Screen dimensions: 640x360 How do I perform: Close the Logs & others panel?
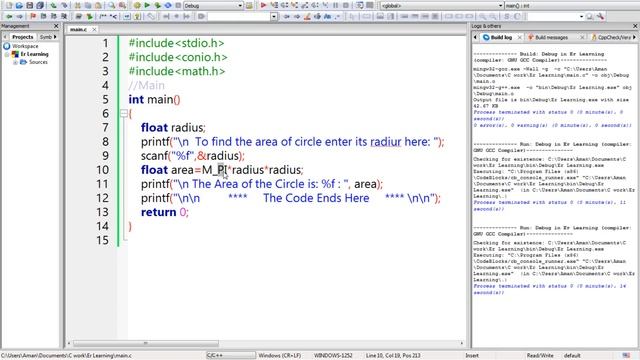click(635, 26)
